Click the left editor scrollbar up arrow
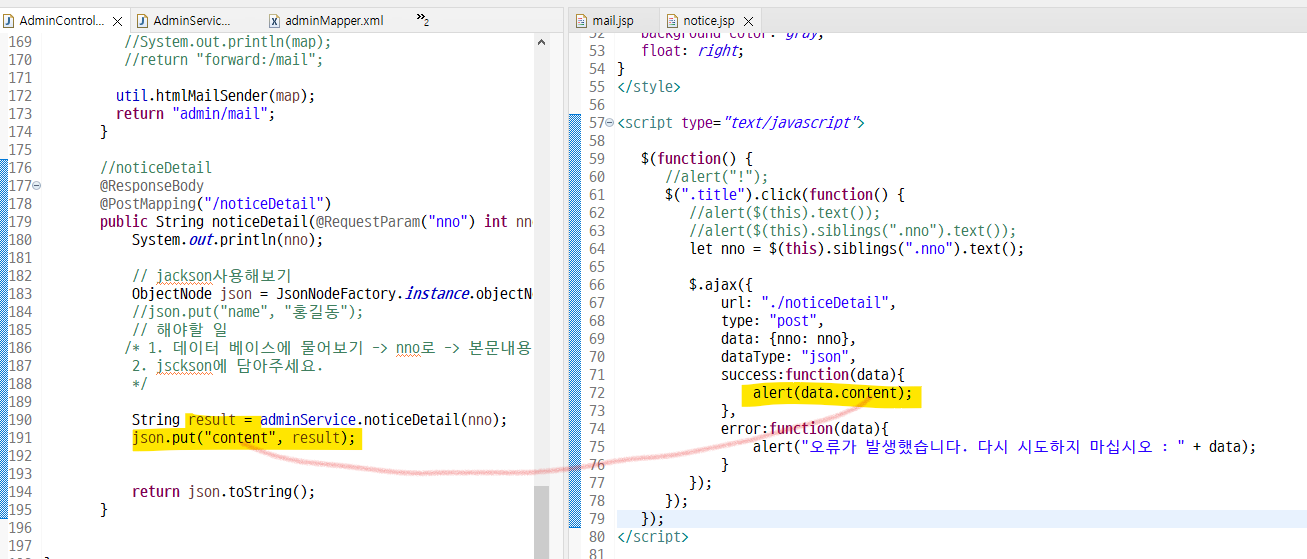The height and width of the screenshot is (559, 1307). [x=540, y=43]
